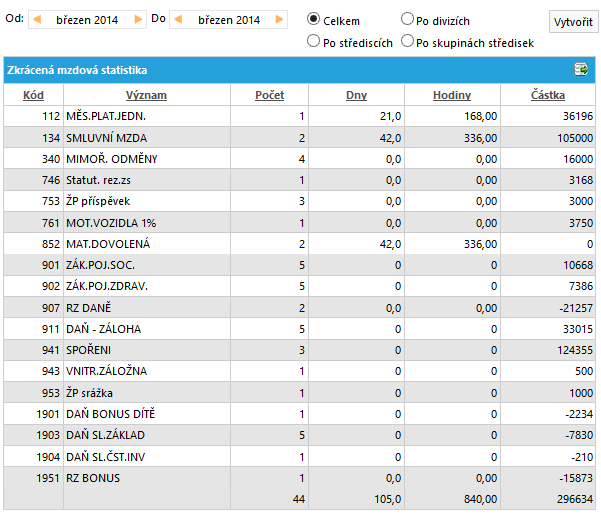The image size is (601, 515).
Task: Click the Do field showing březen 2014
Action: coord(229,20)
